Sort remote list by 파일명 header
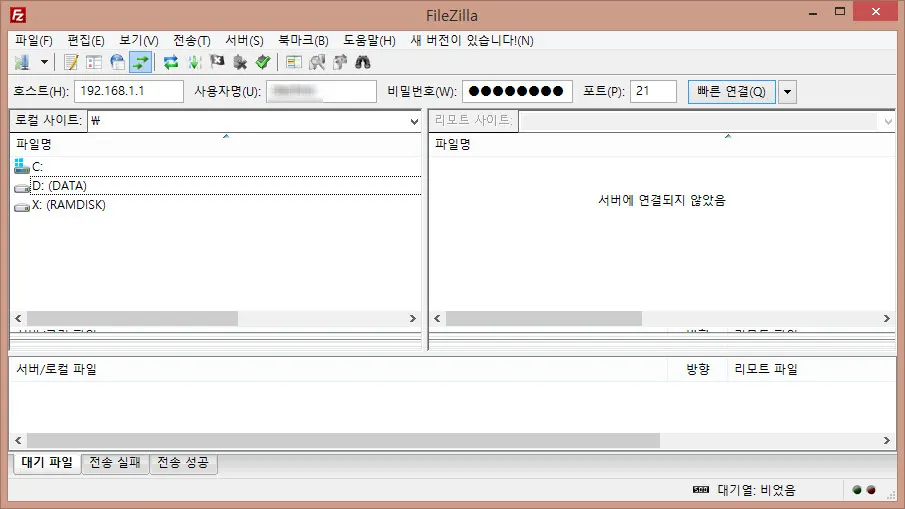The height and width of the screenshot is (509, 905). pyautogui.click(x=662, y=144)
